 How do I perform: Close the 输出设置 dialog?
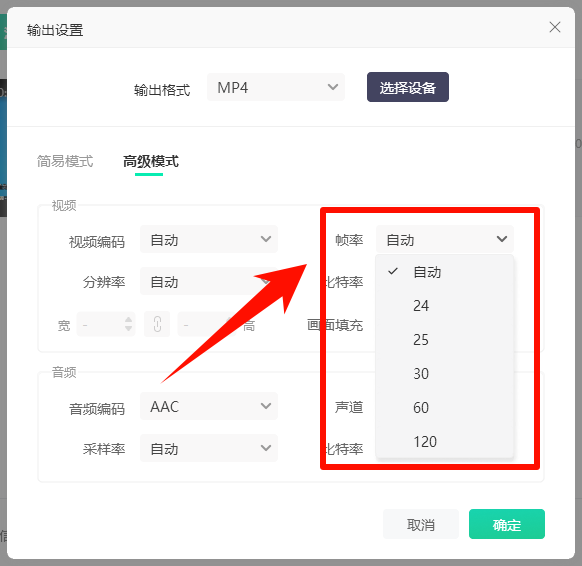555,27
